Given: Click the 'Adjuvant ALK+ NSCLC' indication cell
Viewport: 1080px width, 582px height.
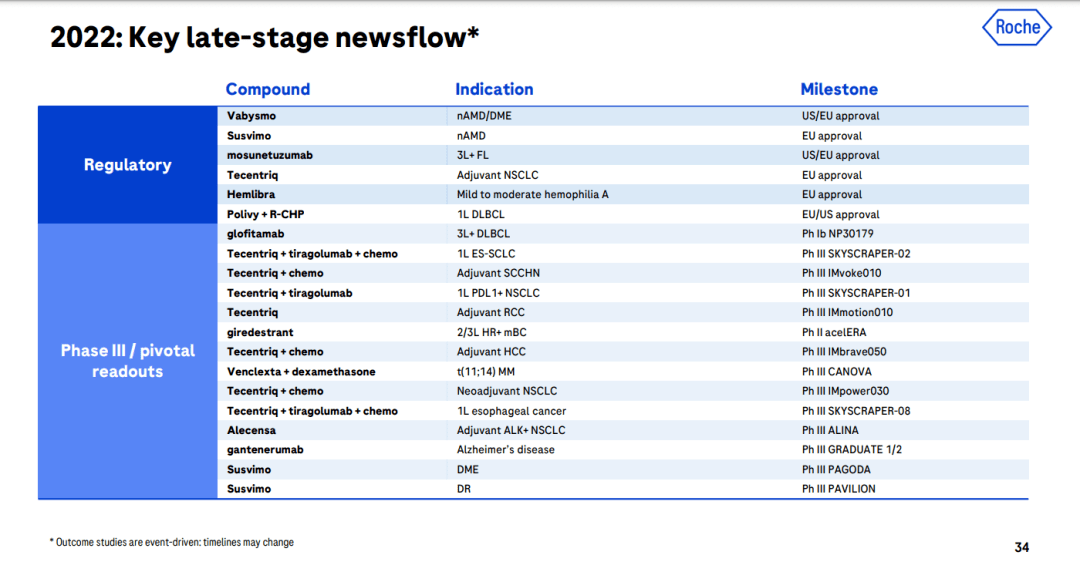Looking at the screenshot, I should 511,430.
